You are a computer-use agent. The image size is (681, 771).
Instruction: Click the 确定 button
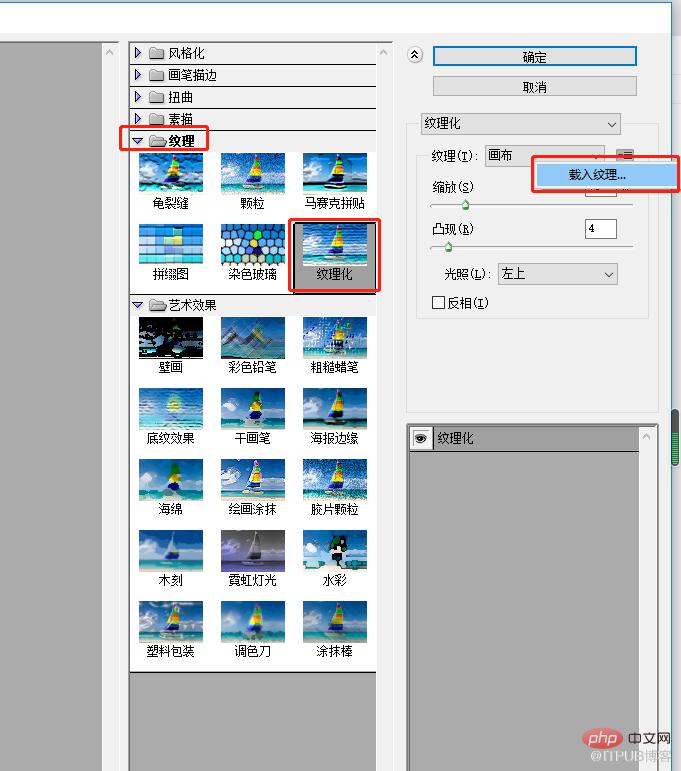point(534,57)
